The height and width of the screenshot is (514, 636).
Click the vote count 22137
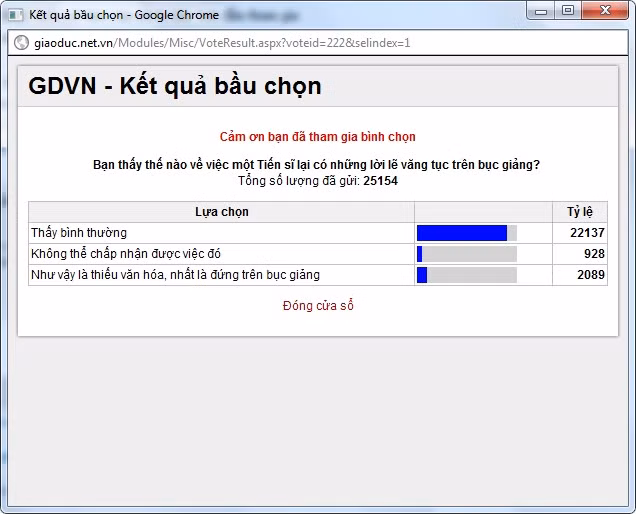tap(587, 233)
